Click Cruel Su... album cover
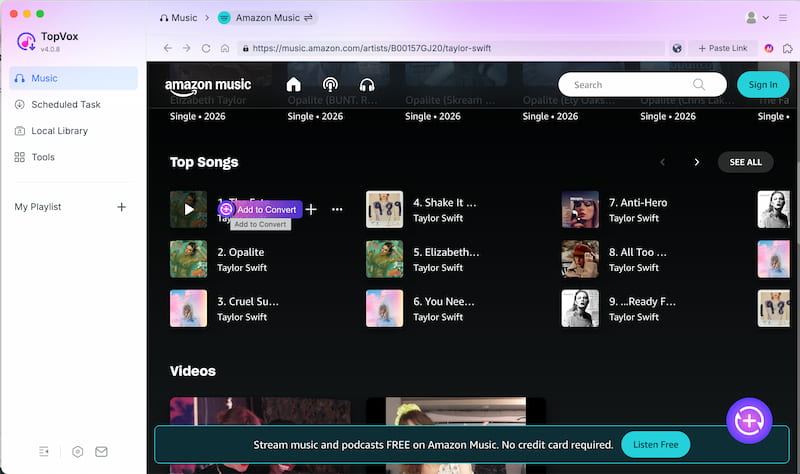This screenshot has height=474, width=800. click(x=189, y=309)
